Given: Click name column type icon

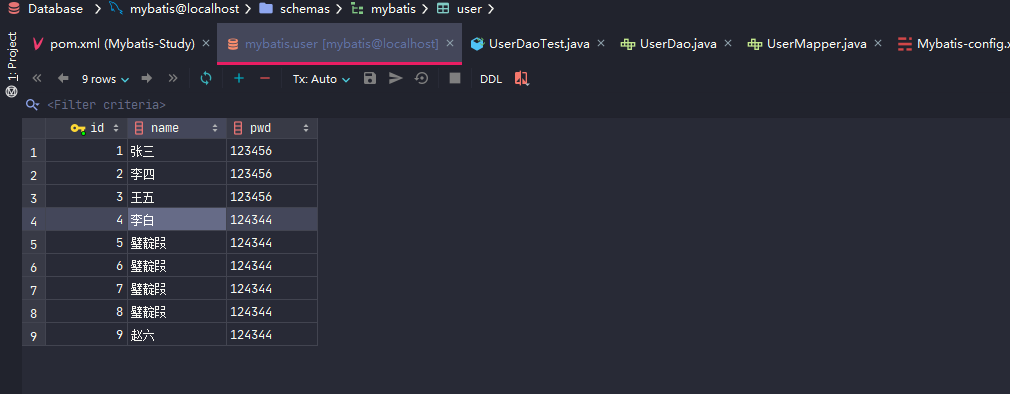Looking at the screenshot, I should pyautogui.click(x=138, y=128).
